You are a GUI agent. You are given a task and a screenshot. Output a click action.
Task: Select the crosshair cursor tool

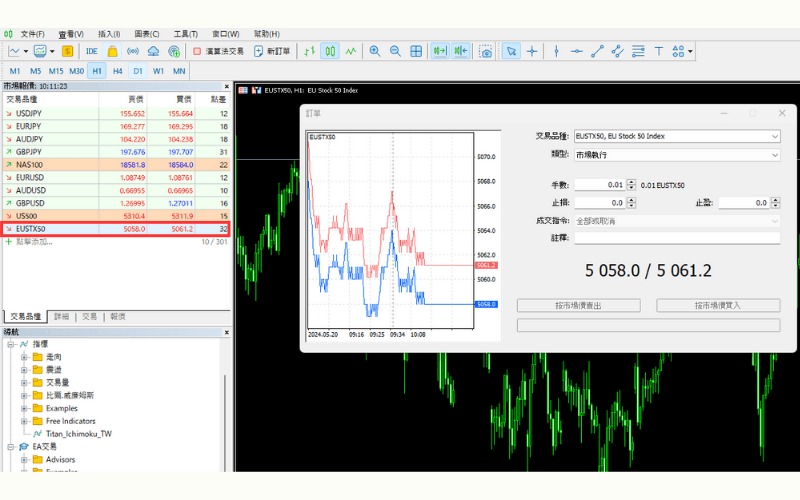pos(532,51)
